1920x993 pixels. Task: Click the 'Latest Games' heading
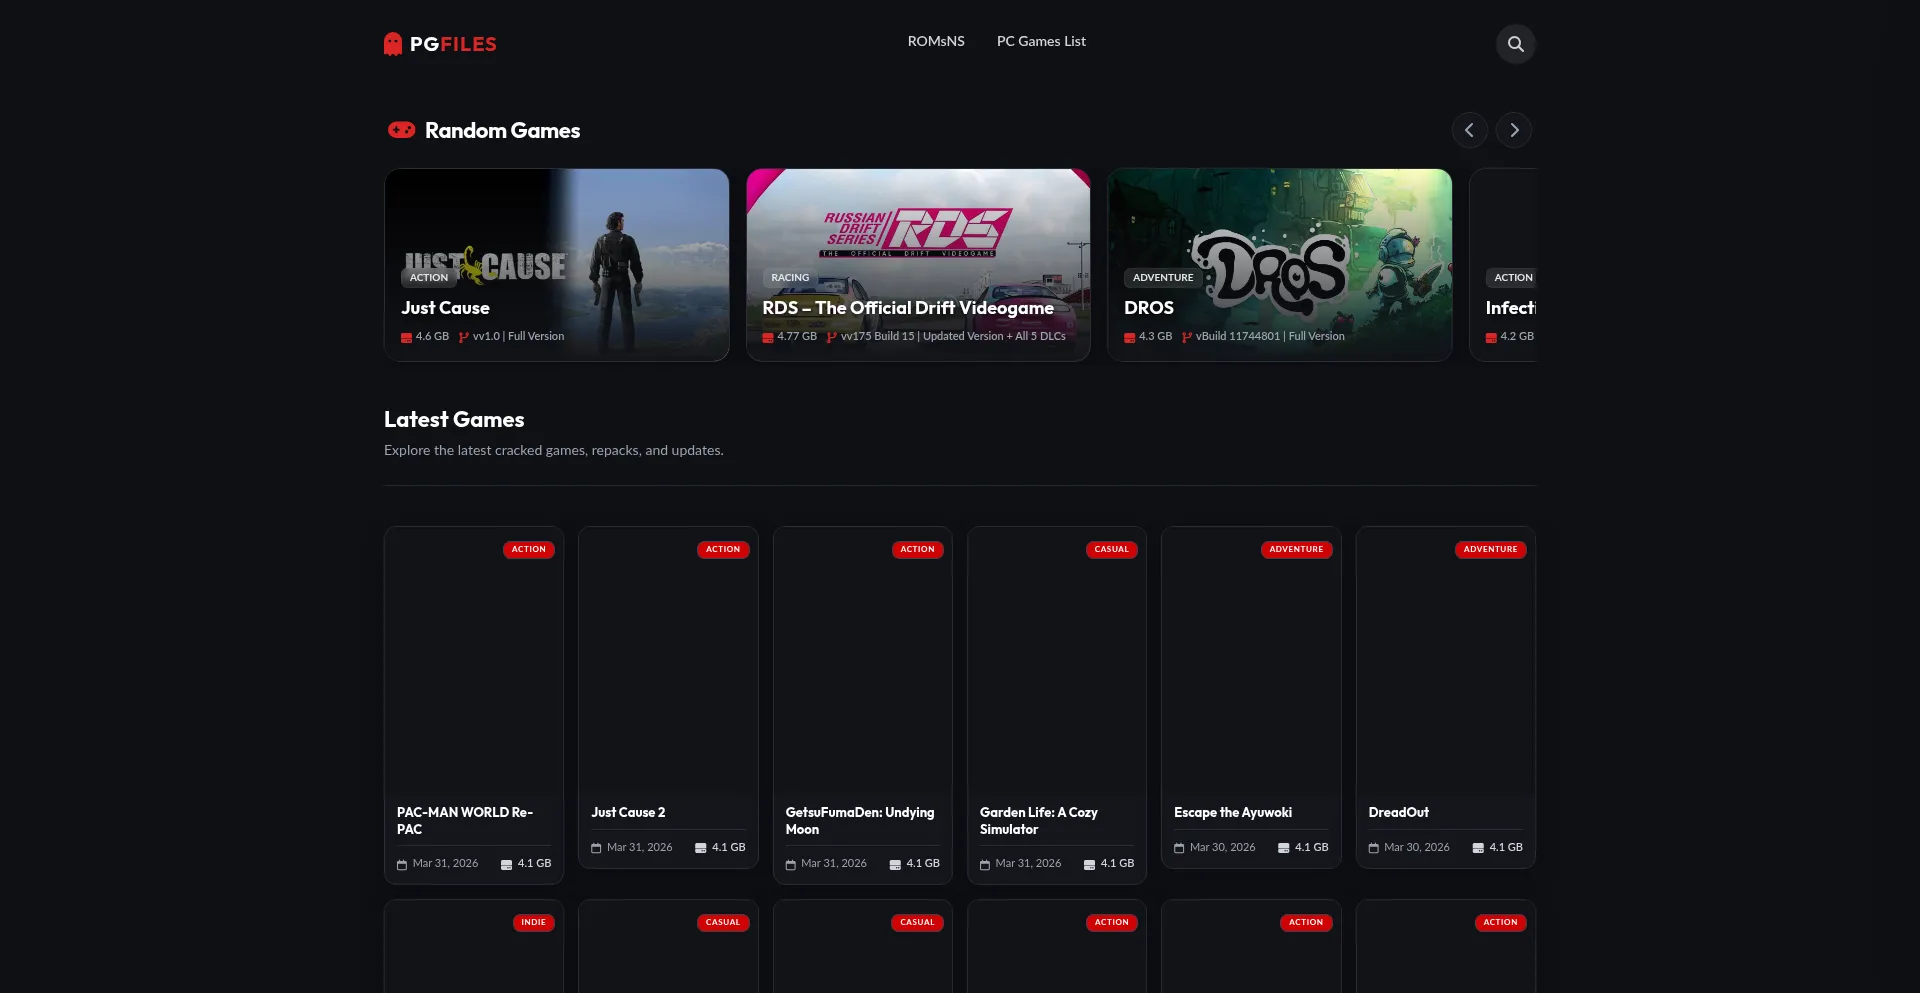click(x=454, y=419)
